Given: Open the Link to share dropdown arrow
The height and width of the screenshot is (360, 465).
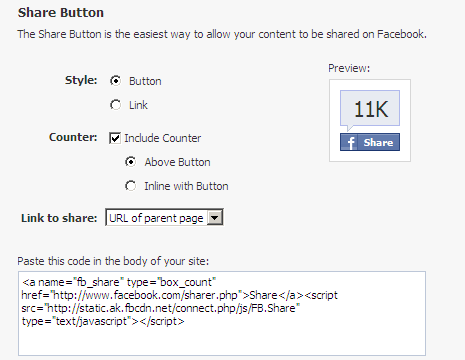Looking at the screenshot, I should (x=215, y=218).
